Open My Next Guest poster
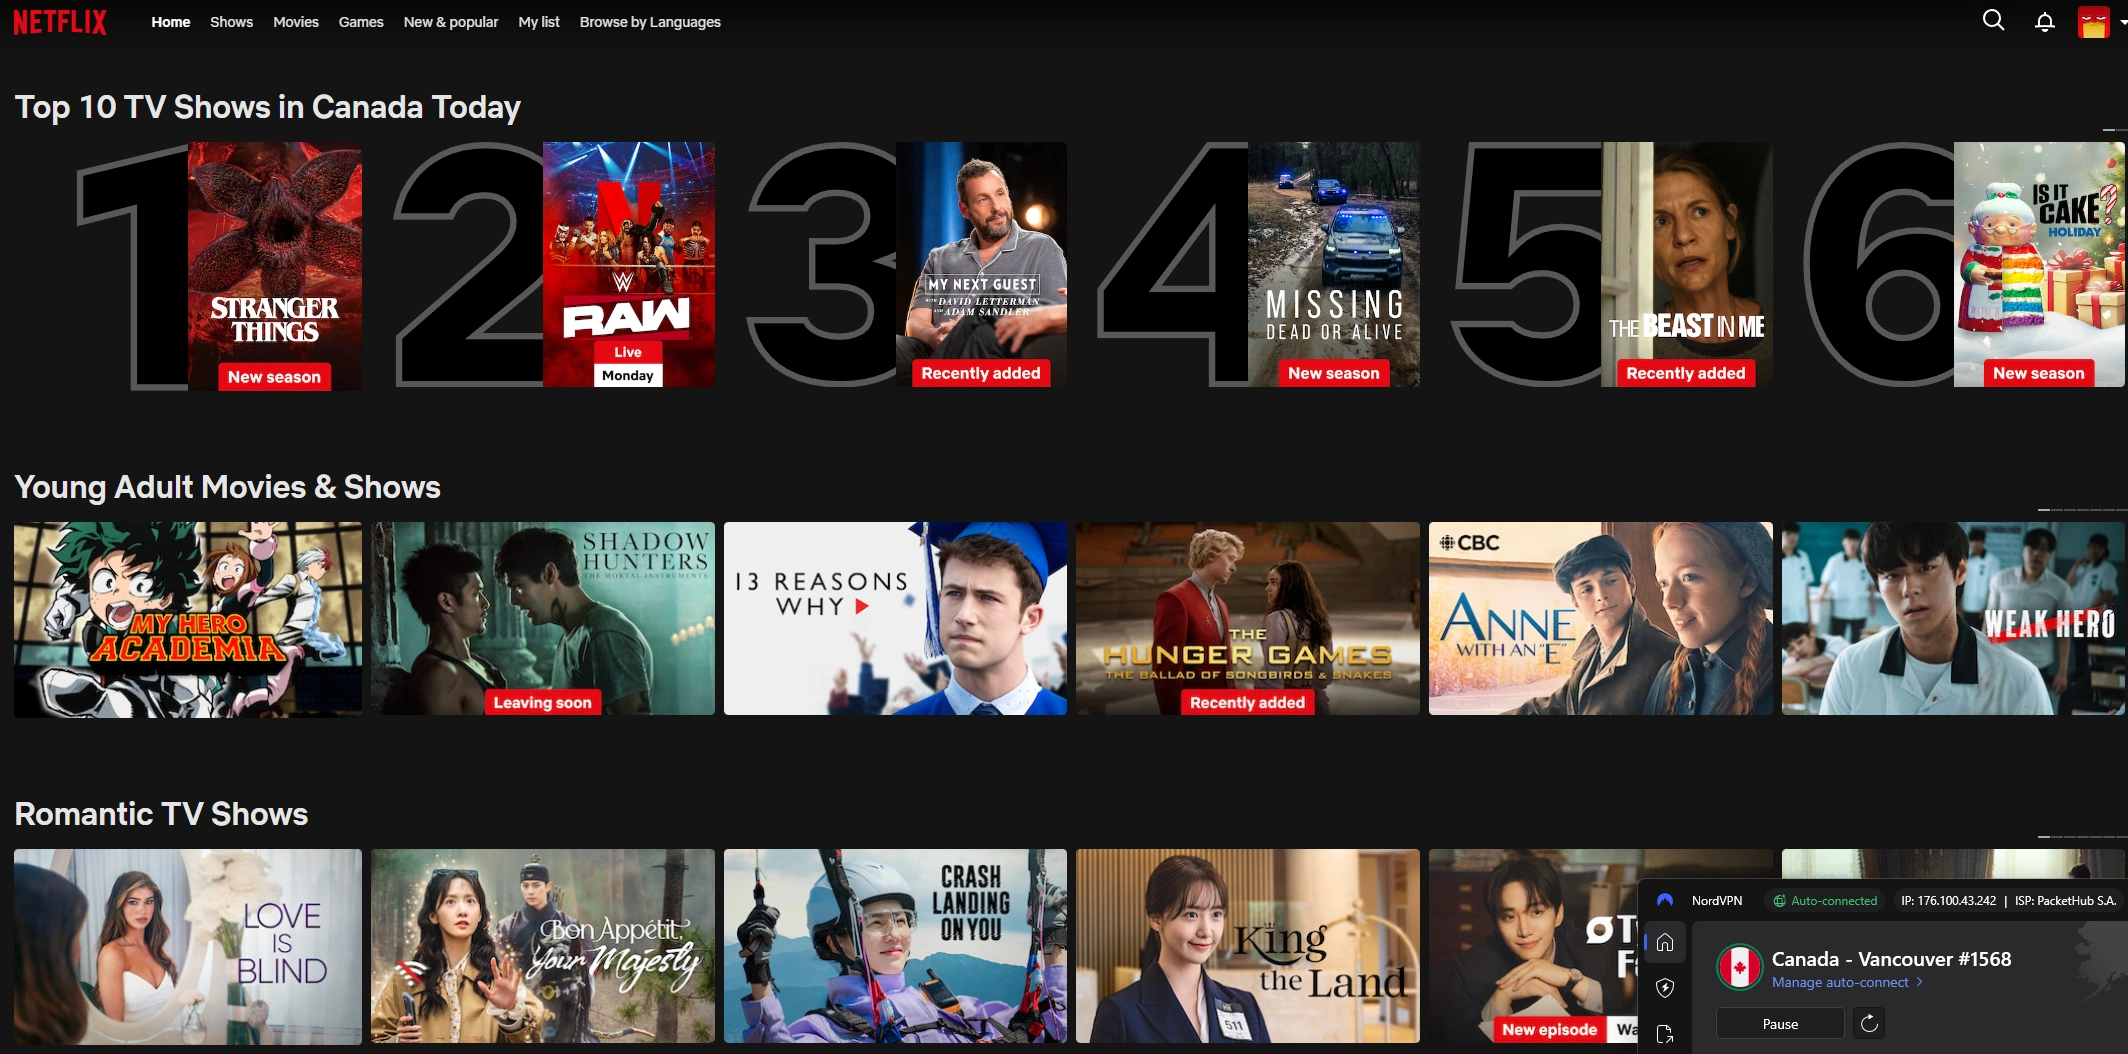 coord(981,265)
